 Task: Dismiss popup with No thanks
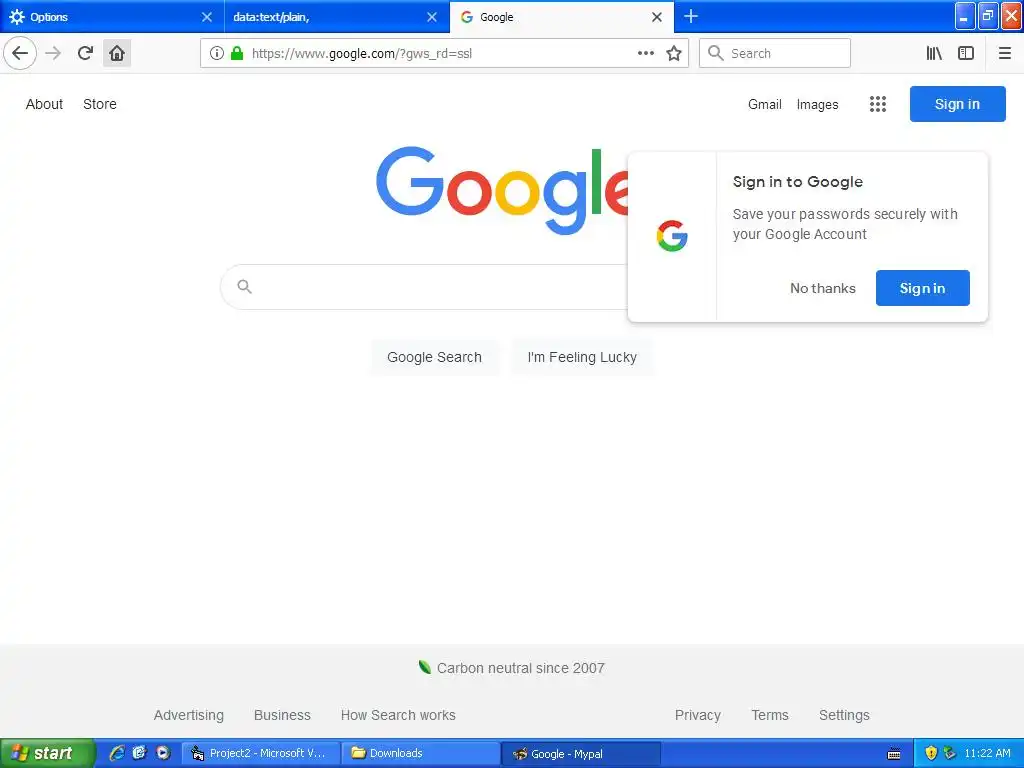click(822, 288)
